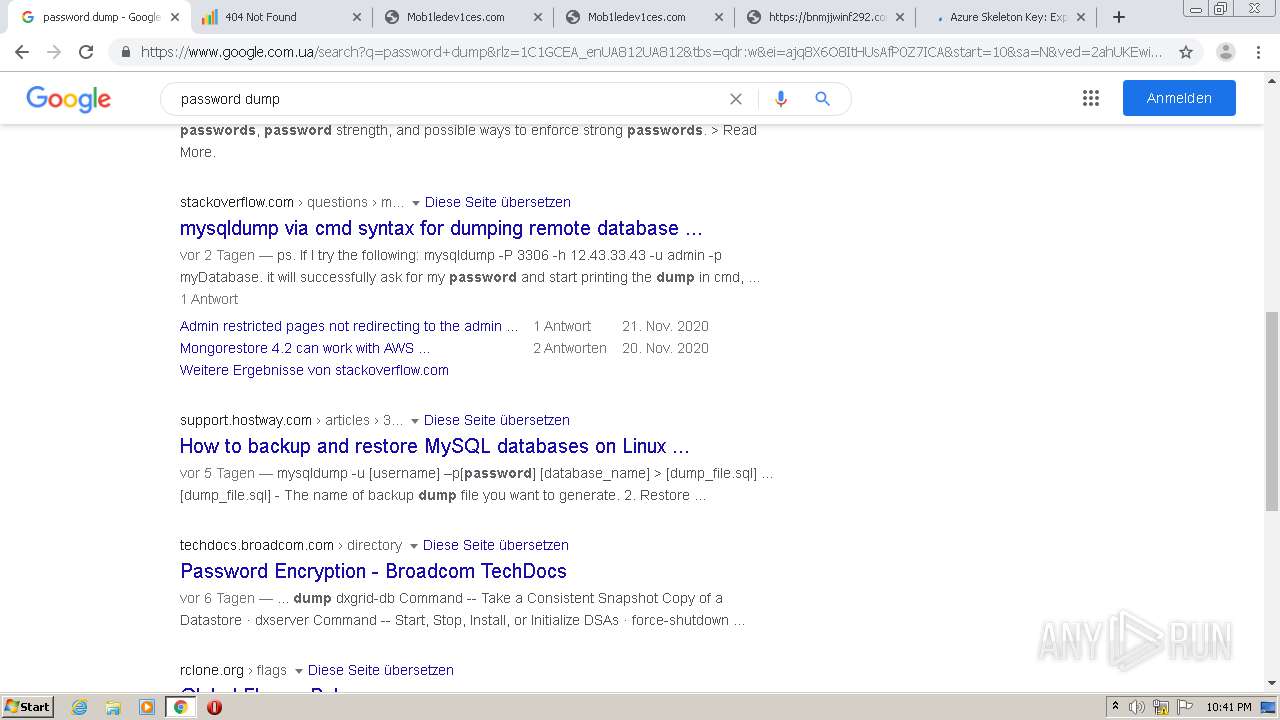Image resolution: width=1280 pixels, height=720 pixels.
Task: Click the network tray icon
Action: click(1161, 707)
